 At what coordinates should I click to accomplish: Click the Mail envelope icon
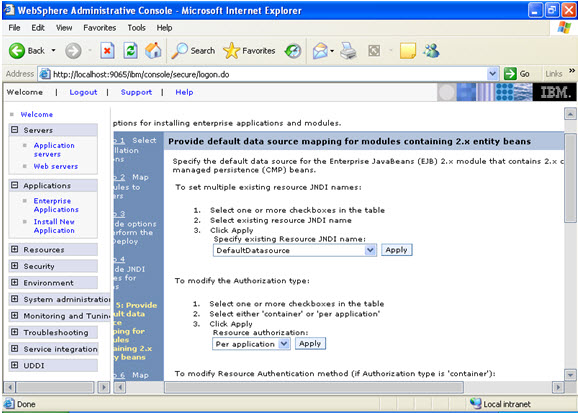(x=320, y=51)
